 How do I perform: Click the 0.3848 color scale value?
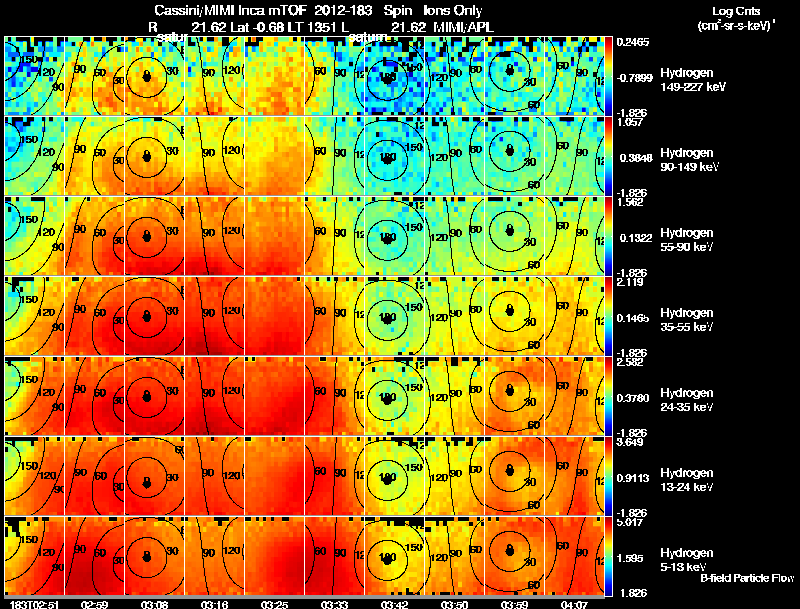[x=636, y=158]
